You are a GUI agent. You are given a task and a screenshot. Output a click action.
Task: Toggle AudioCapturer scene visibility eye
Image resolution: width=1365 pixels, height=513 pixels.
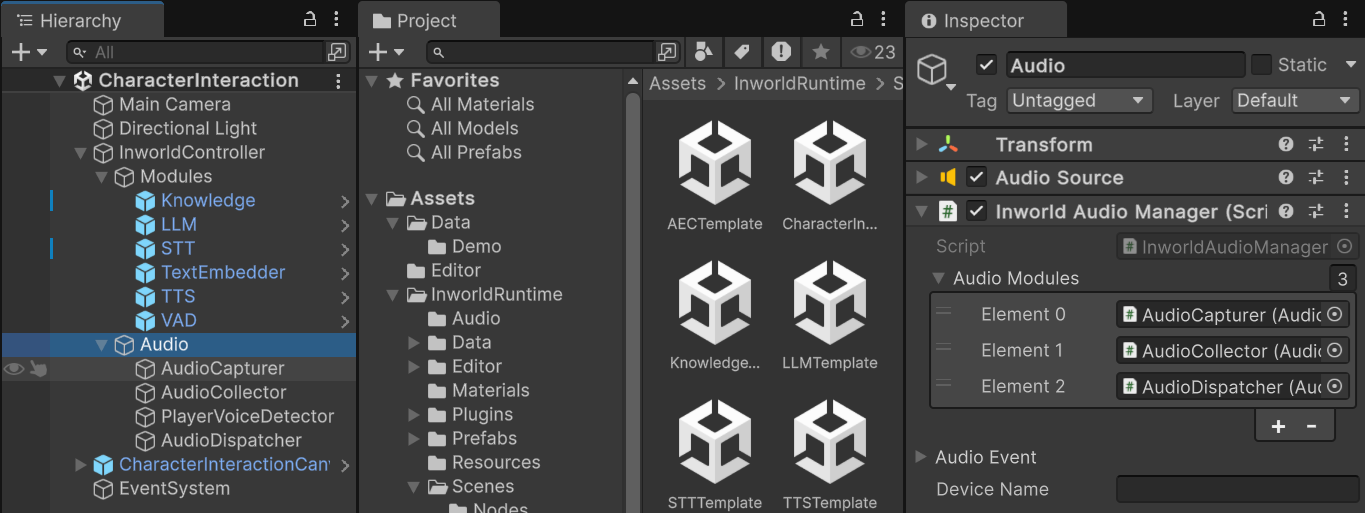tap(14, 369)
